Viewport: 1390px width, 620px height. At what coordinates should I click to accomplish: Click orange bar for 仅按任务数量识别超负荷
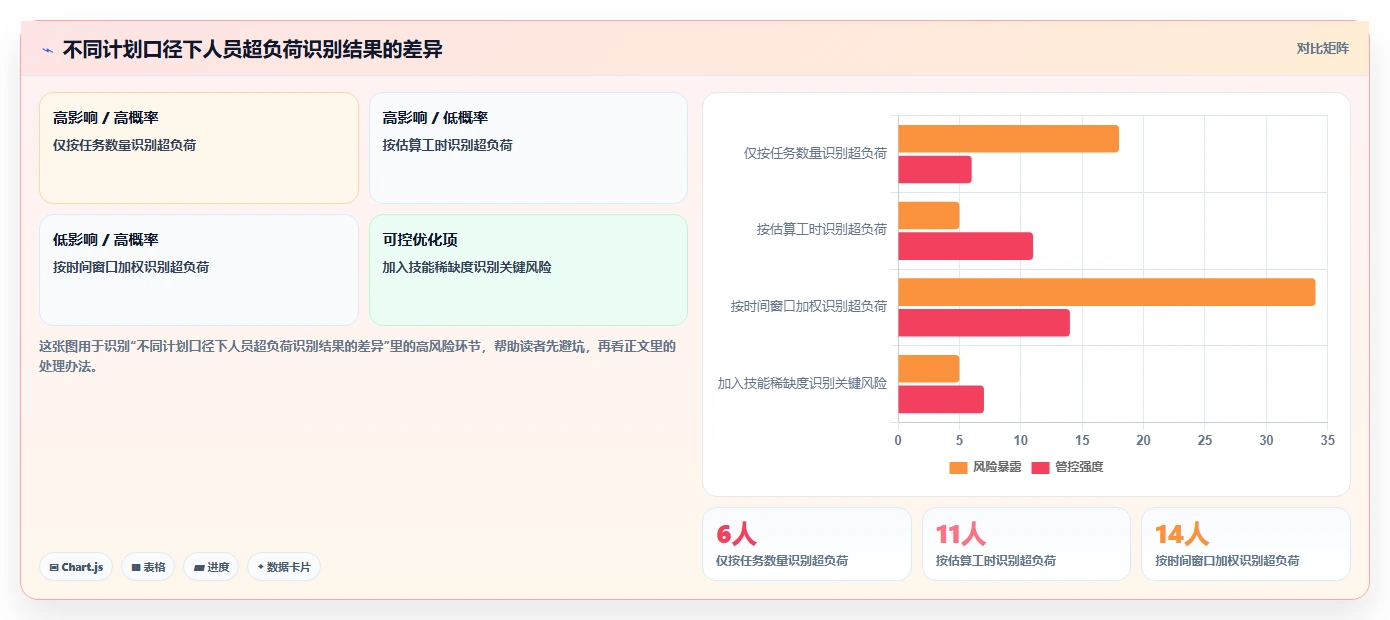(1008, 139)
